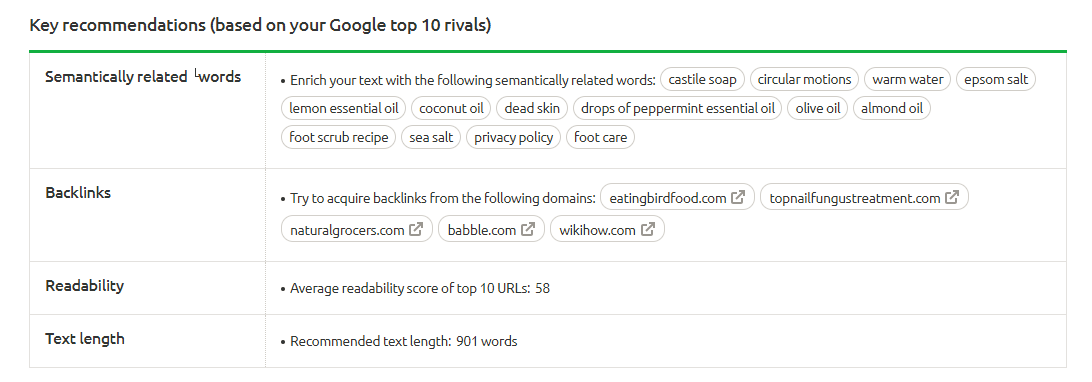Click the recommended text length value

(487, 342)
